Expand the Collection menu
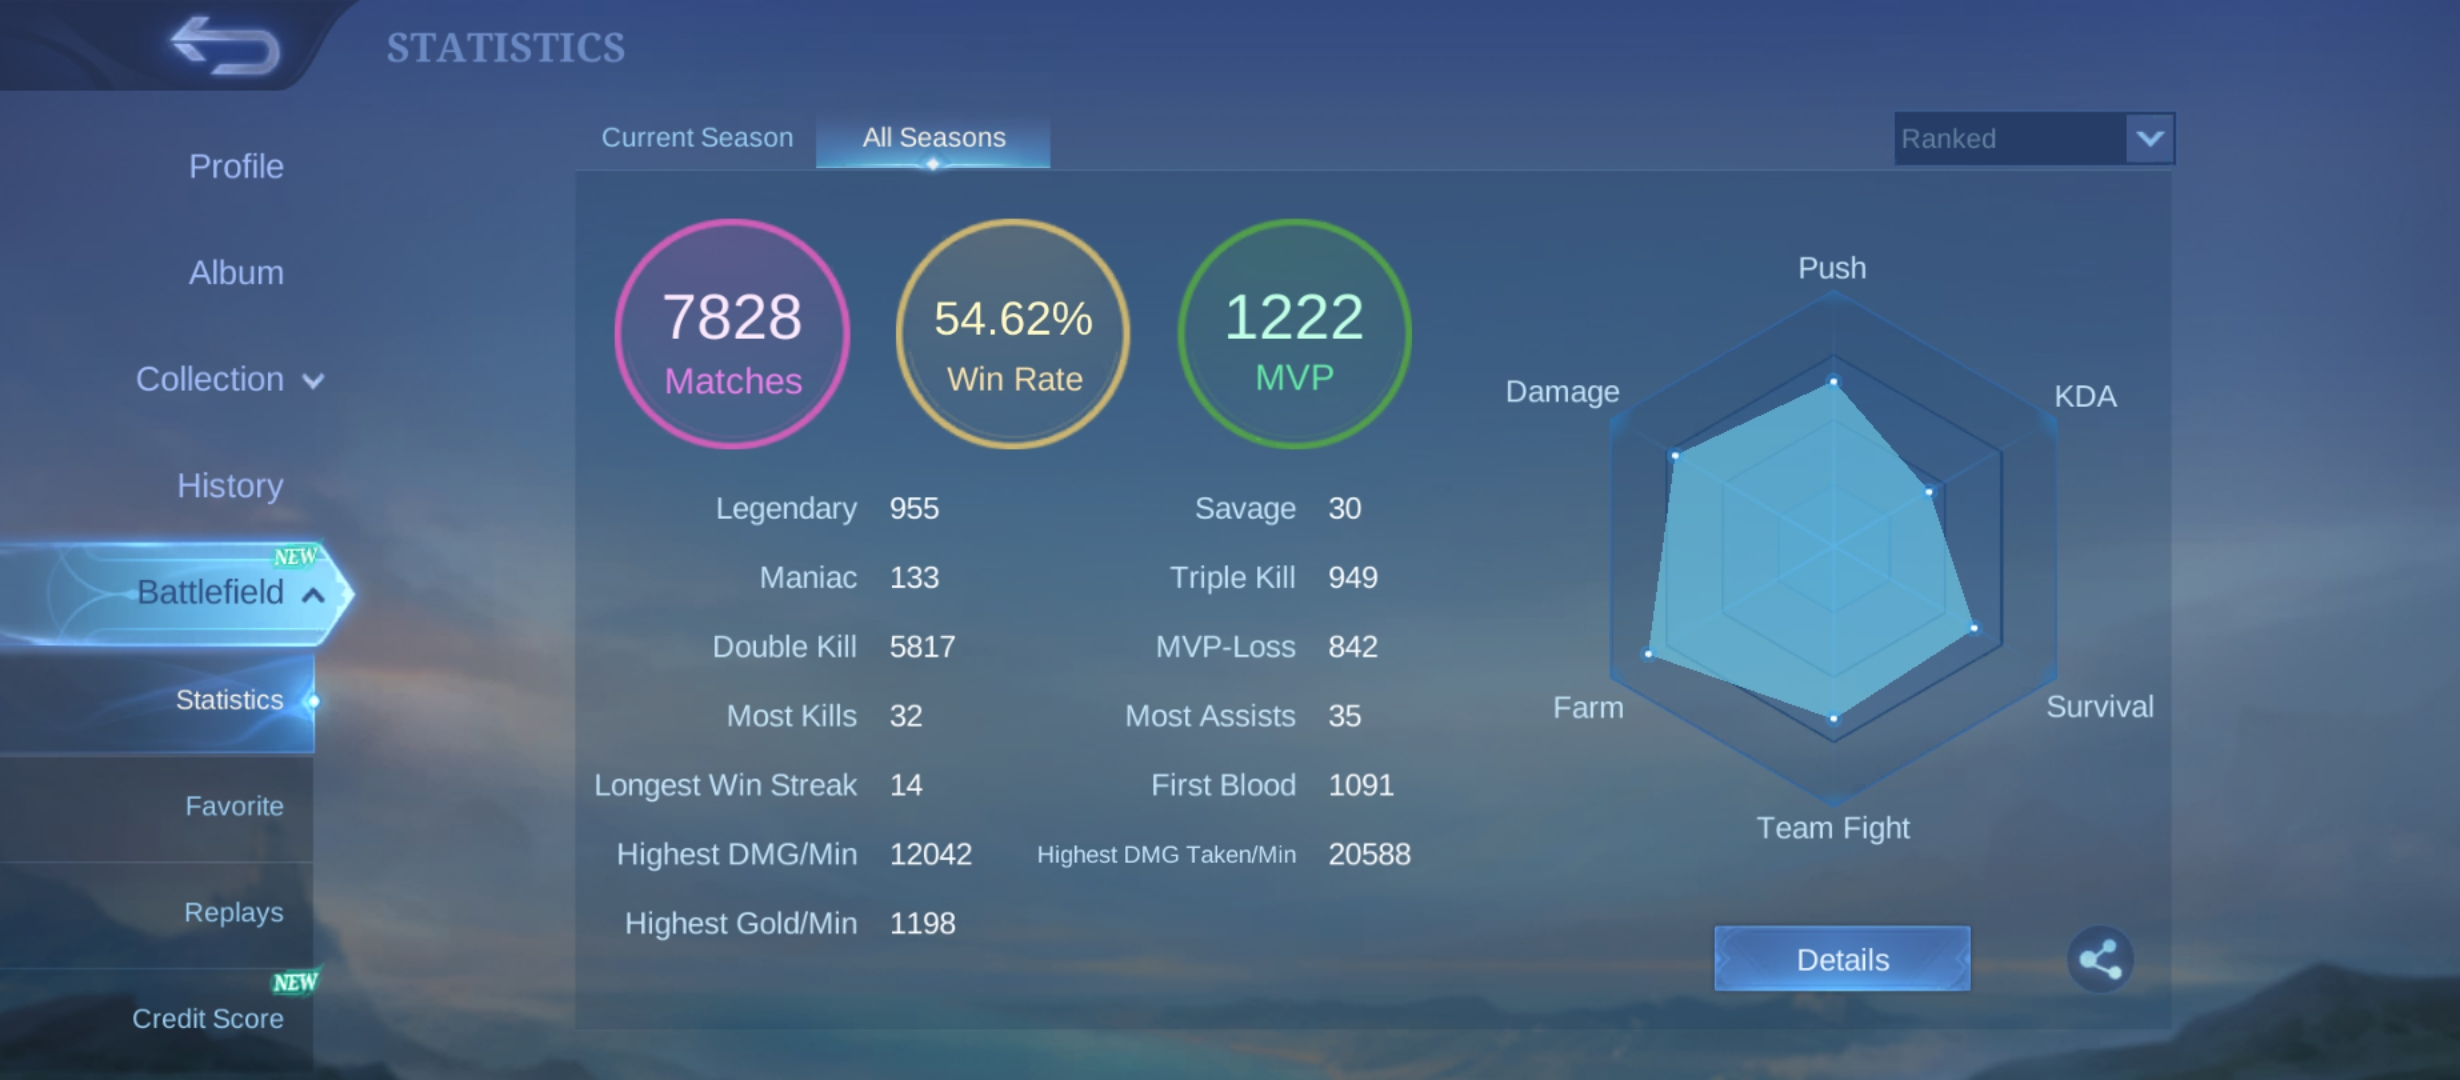The width and height of the screenshot is (2460, 1080). pos(229,379)
